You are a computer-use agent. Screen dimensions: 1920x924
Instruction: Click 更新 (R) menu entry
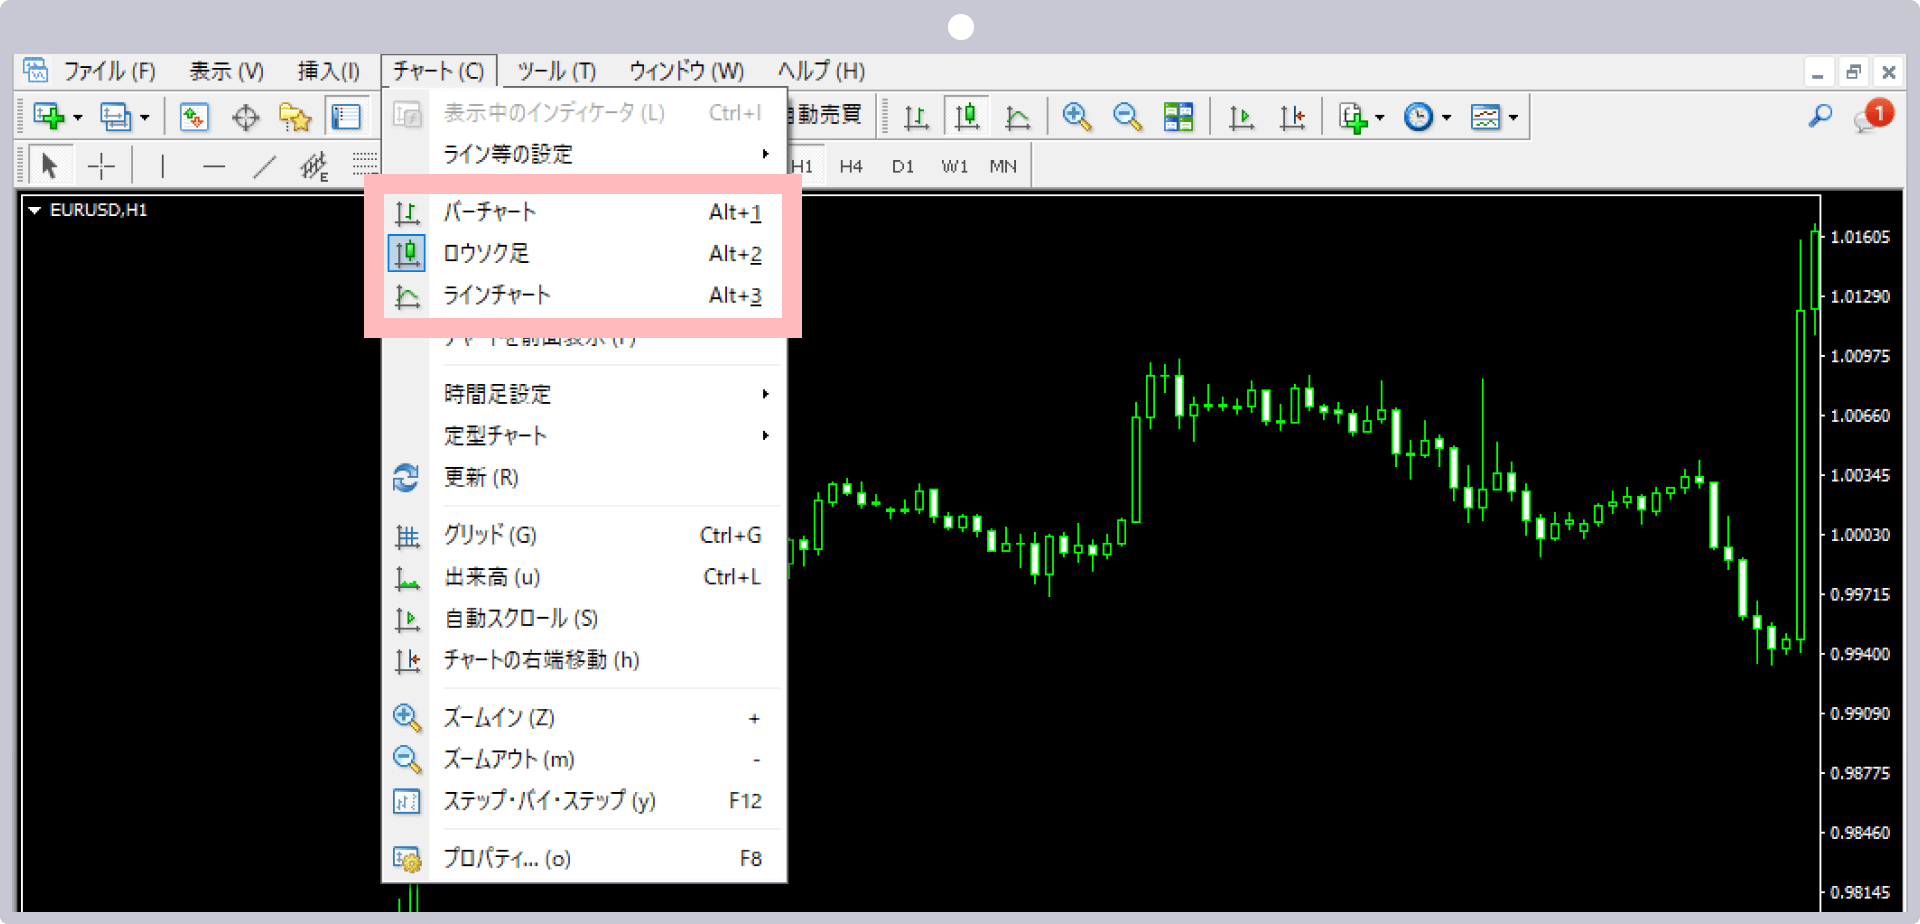(x=584, y=478)
